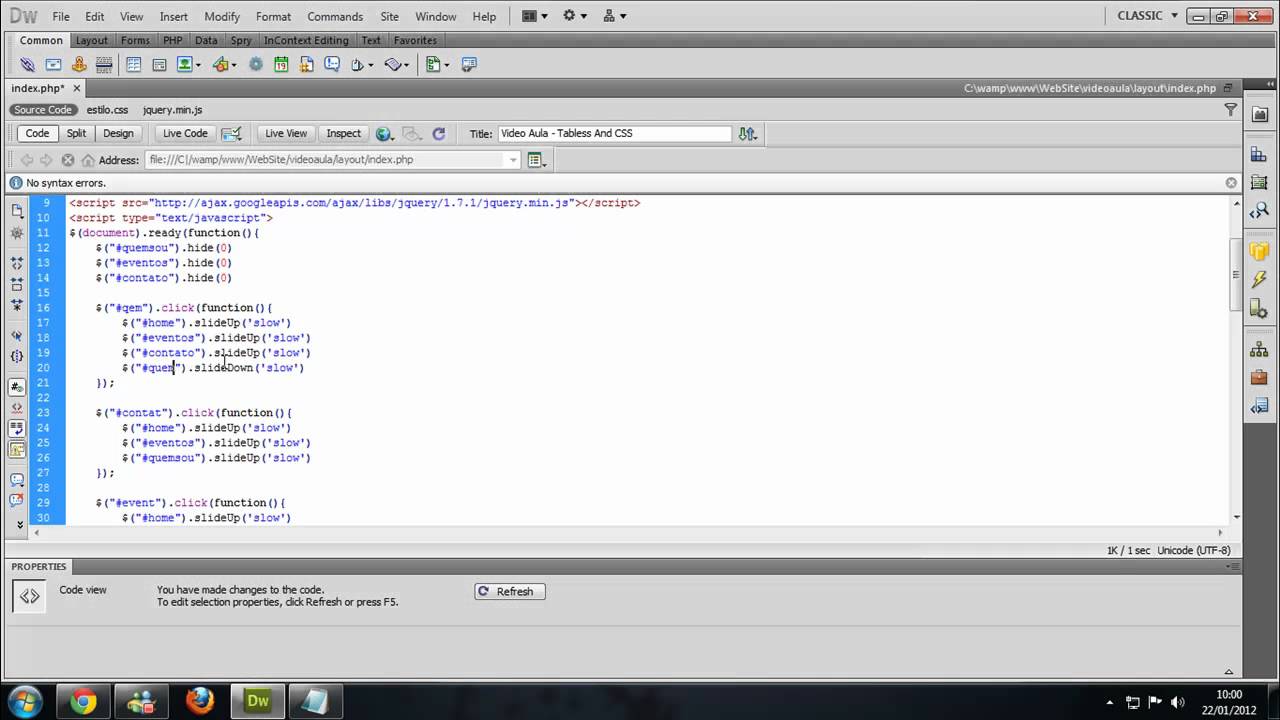1280x720 pixels.
Task: Toggle Line Numbers in coding toolbar
Action: pos(17,386)
